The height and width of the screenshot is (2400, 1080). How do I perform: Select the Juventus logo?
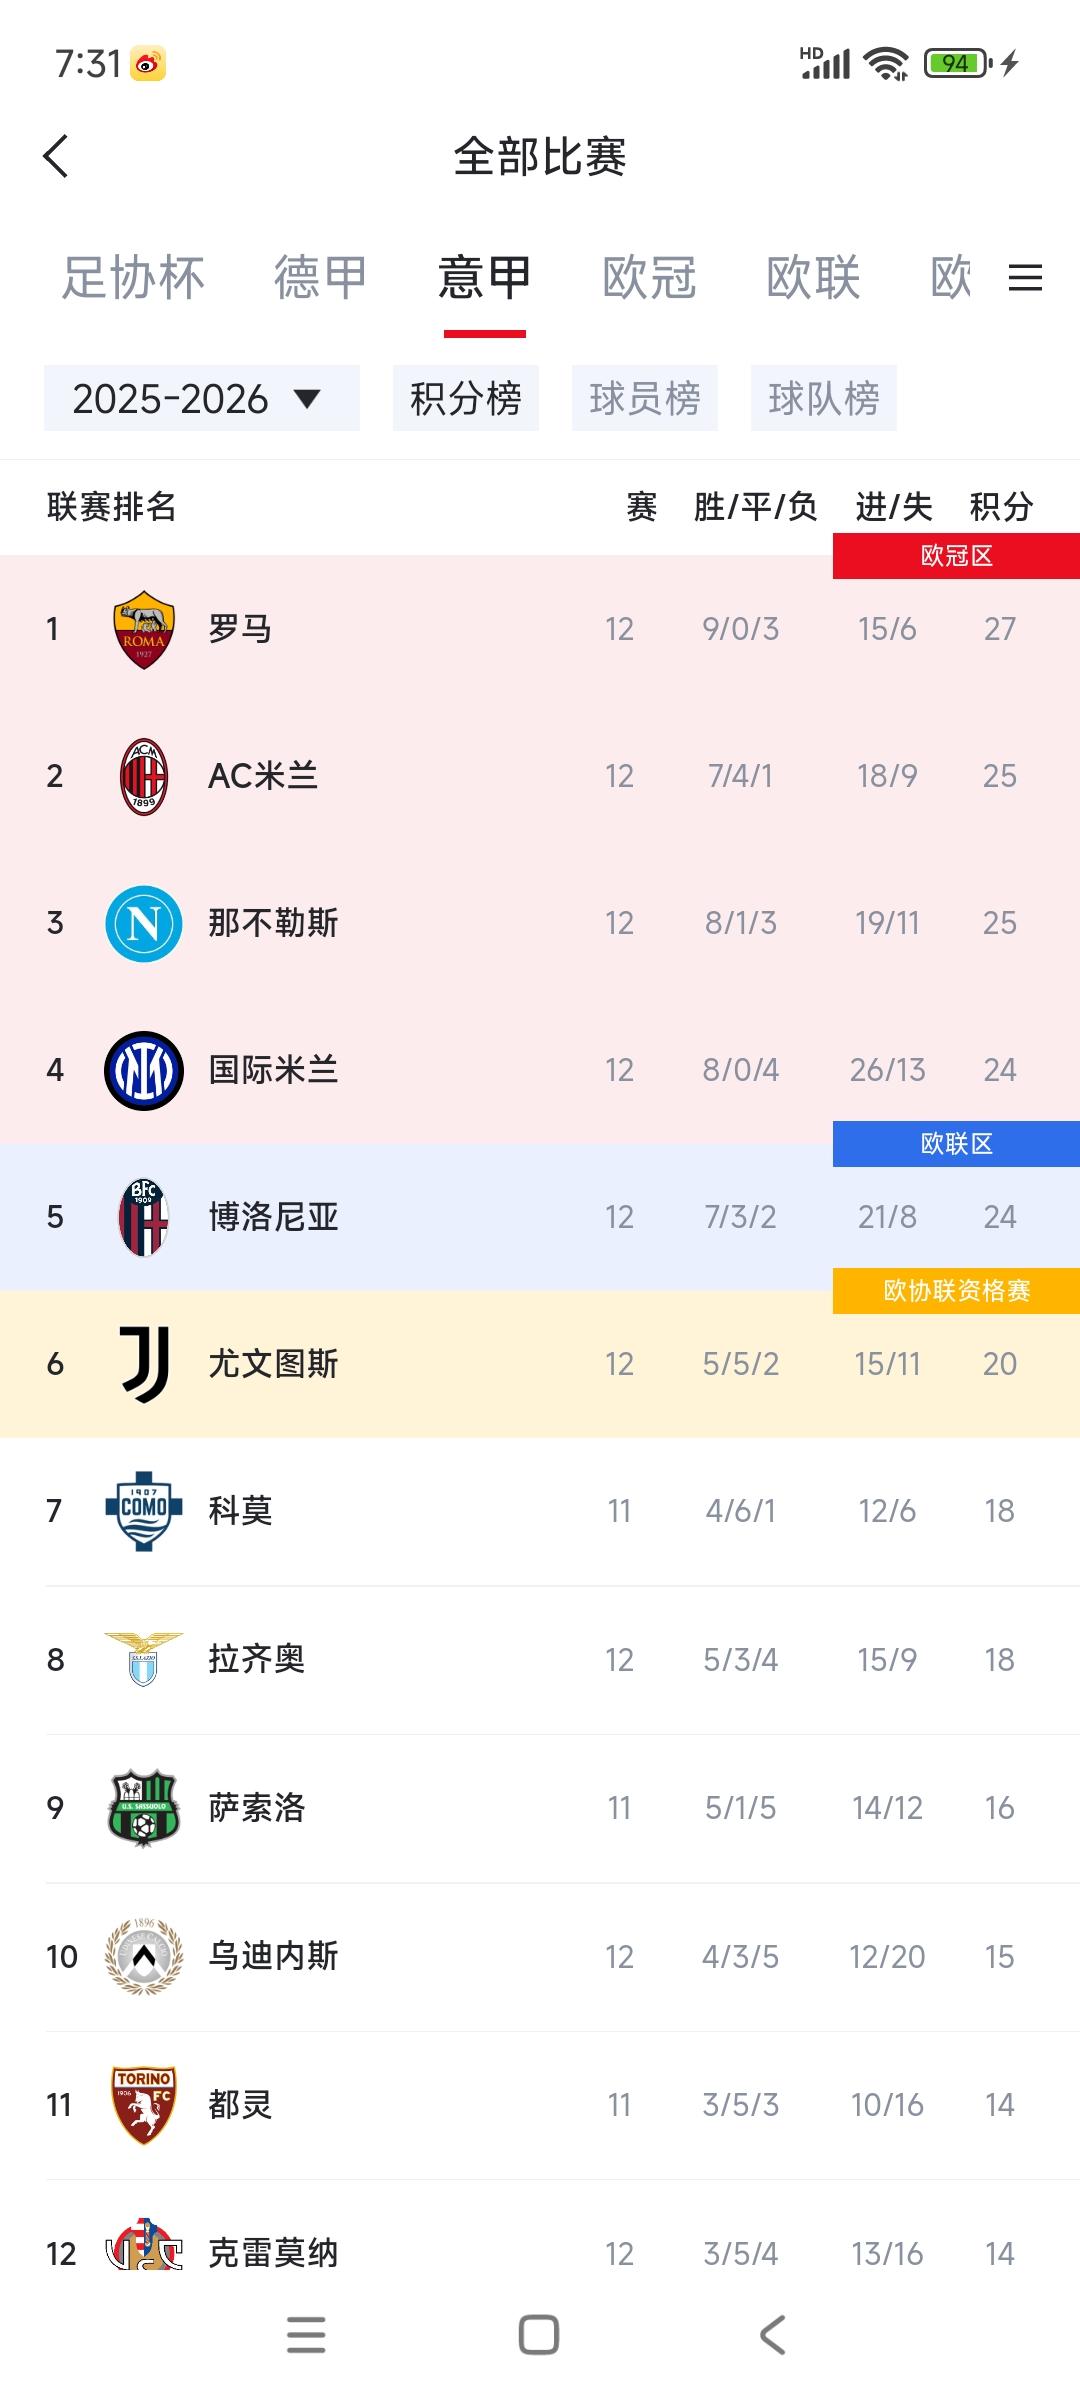[143, 1363]
